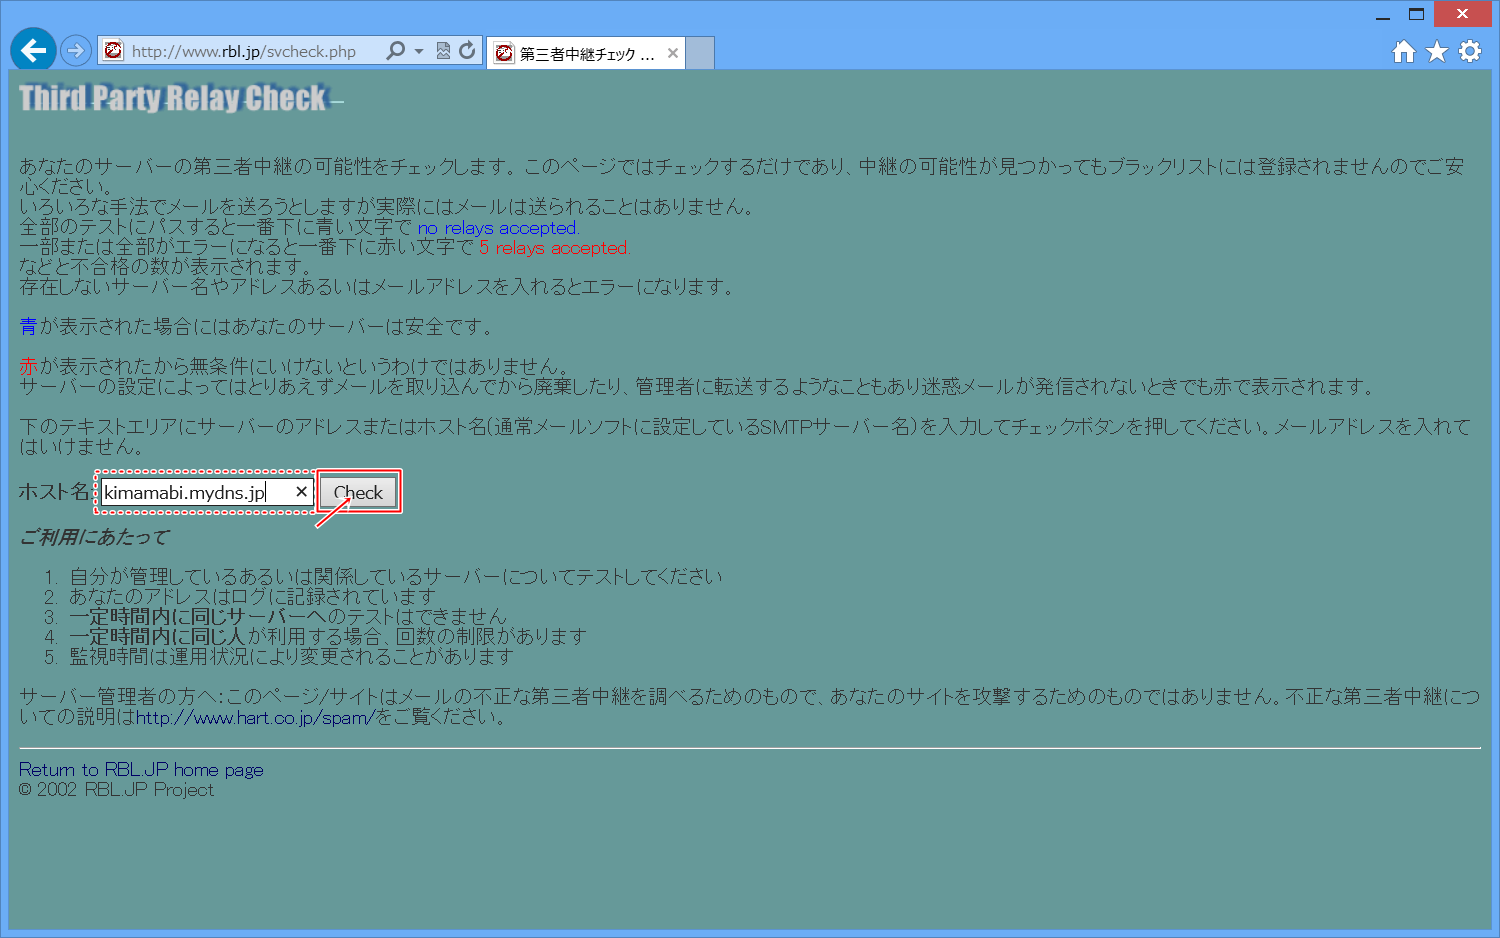Open the browser Home page icon
The image size is (1500, 938).
click(x=1403, y=52)
